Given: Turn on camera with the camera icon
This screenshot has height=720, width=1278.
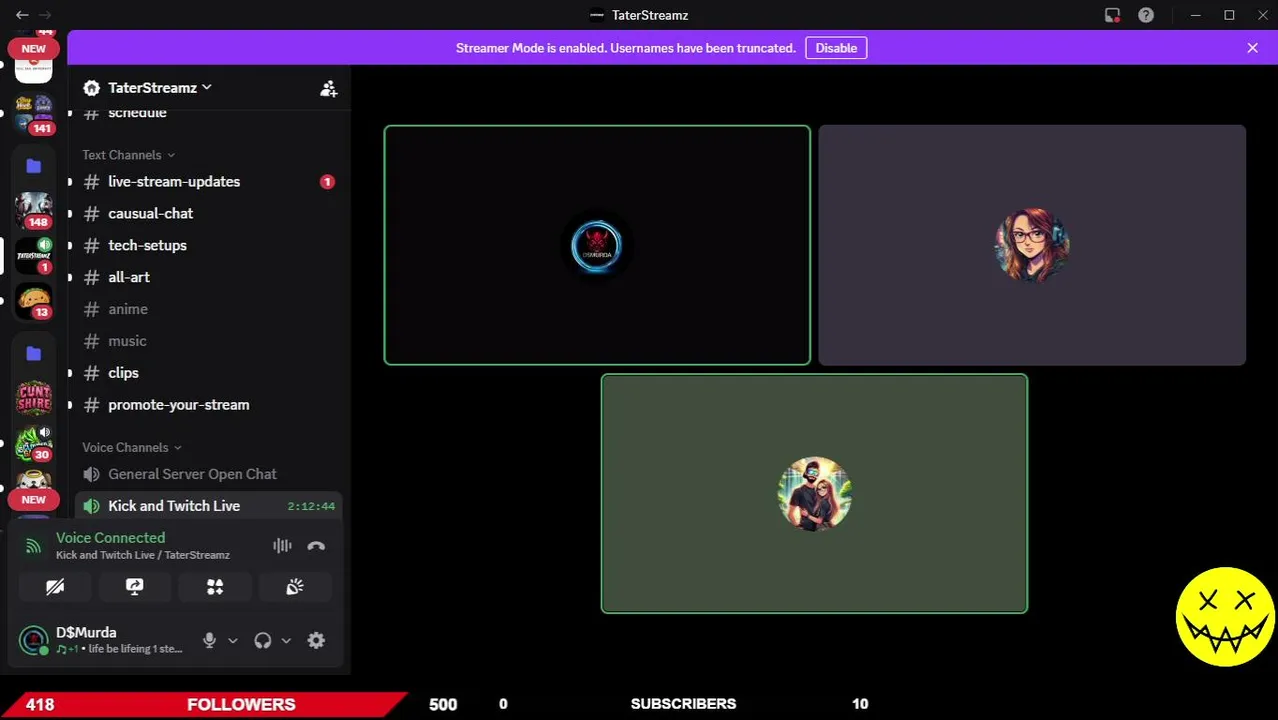Looking at the screenshot, I should click(55, 587).
